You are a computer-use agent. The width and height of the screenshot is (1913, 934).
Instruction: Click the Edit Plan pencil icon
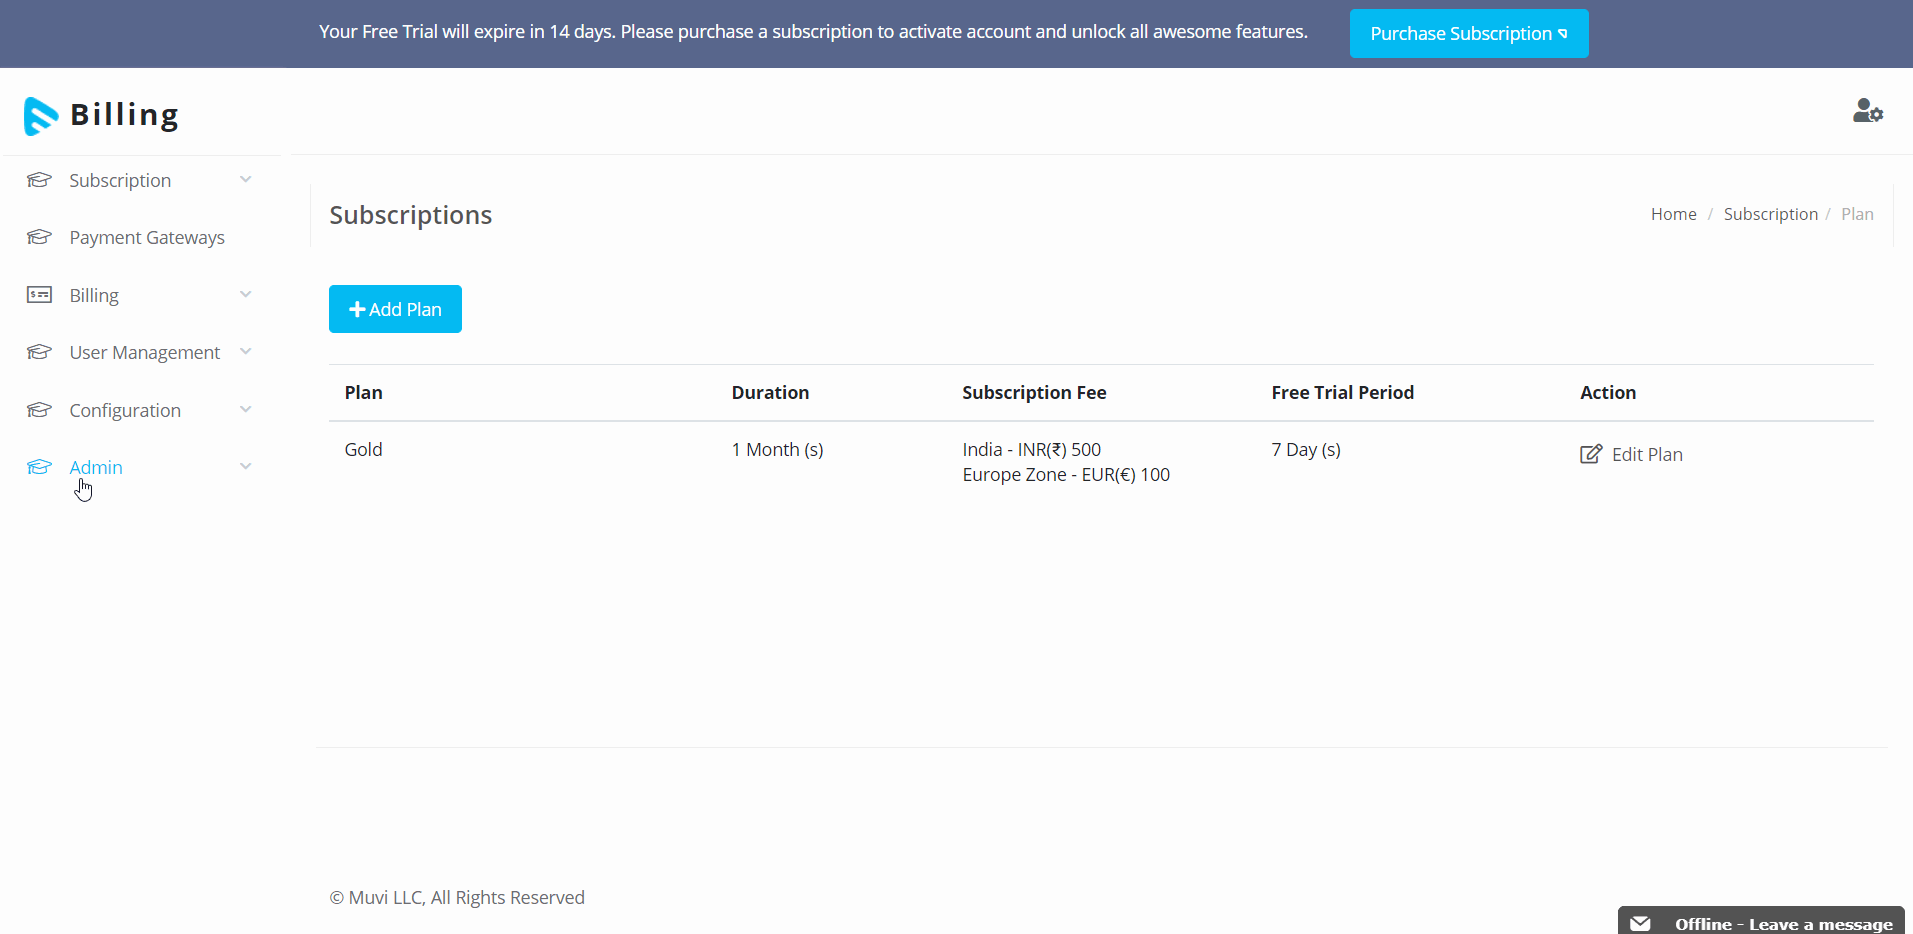pos(1591,454)
